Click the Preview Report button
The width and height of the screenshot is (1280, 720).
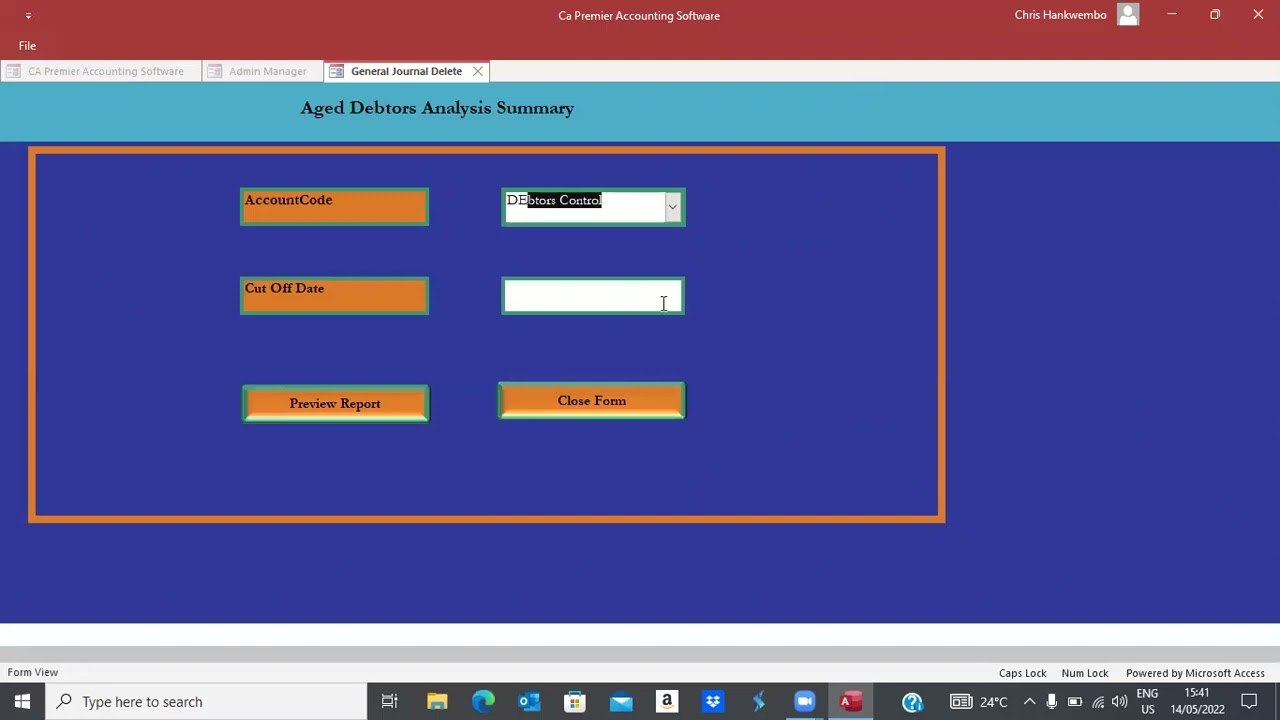click(x=335, y=403)
